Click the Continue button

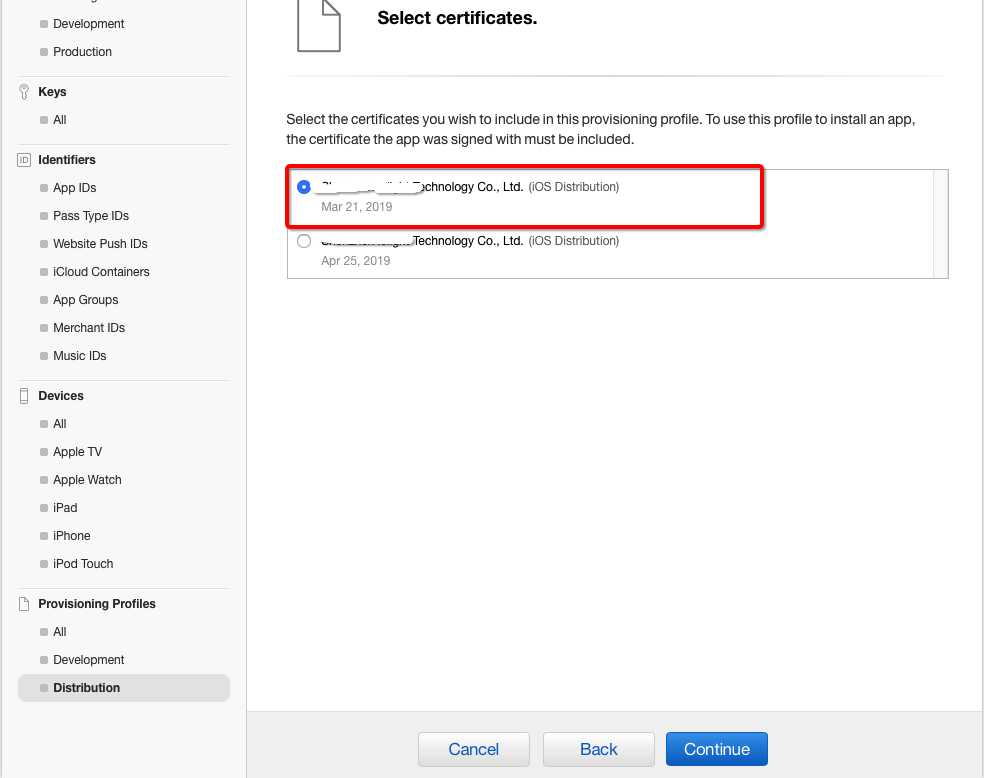point(716,749)
